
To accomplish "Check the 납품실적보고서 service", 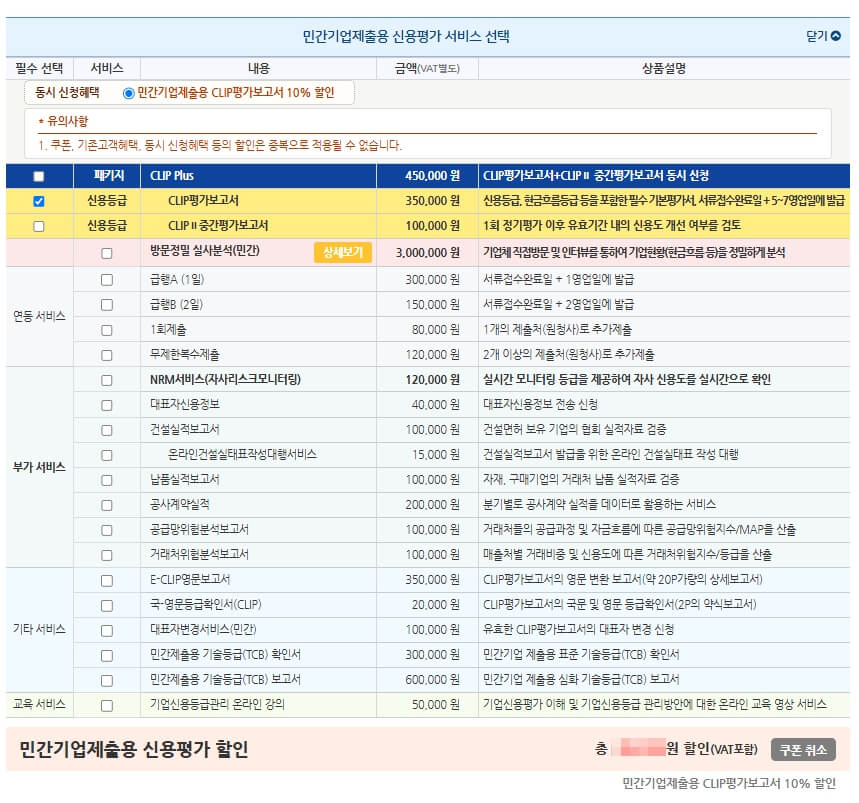I will pyautogui.click(x=106, y=480).
